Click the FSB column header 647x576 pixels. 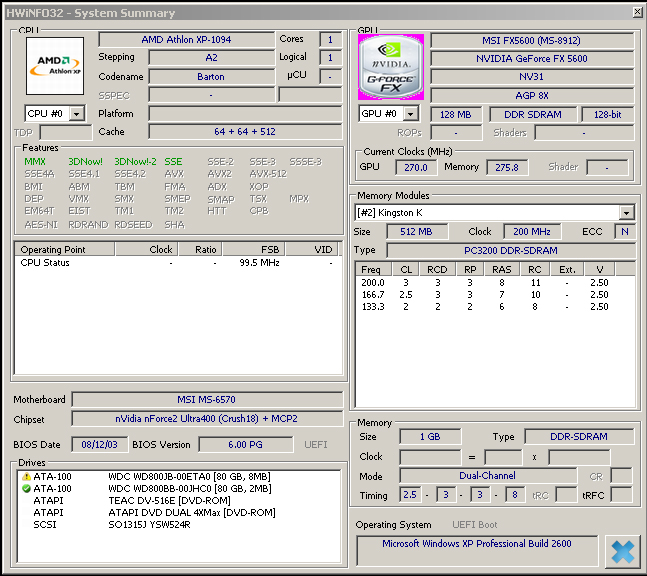[x=254, y=249]
